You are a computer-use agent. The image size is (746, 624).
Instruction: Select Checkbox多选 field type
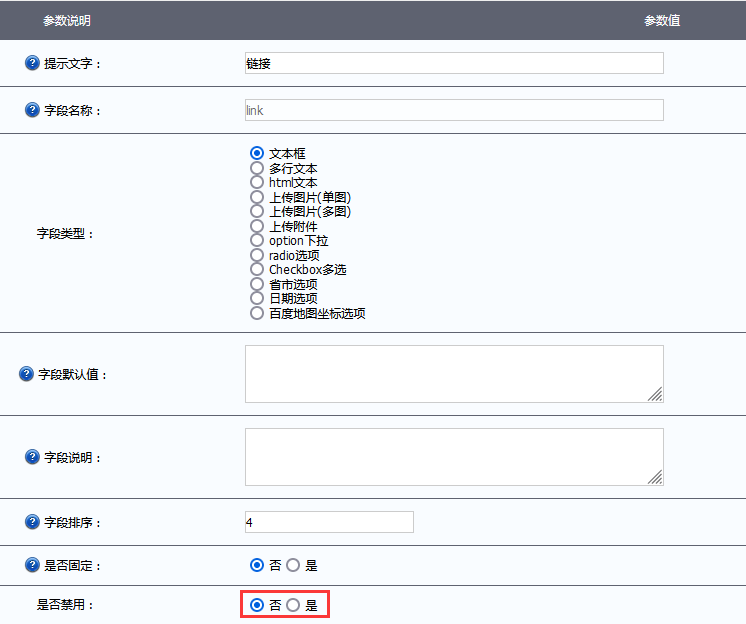(257, 270)
